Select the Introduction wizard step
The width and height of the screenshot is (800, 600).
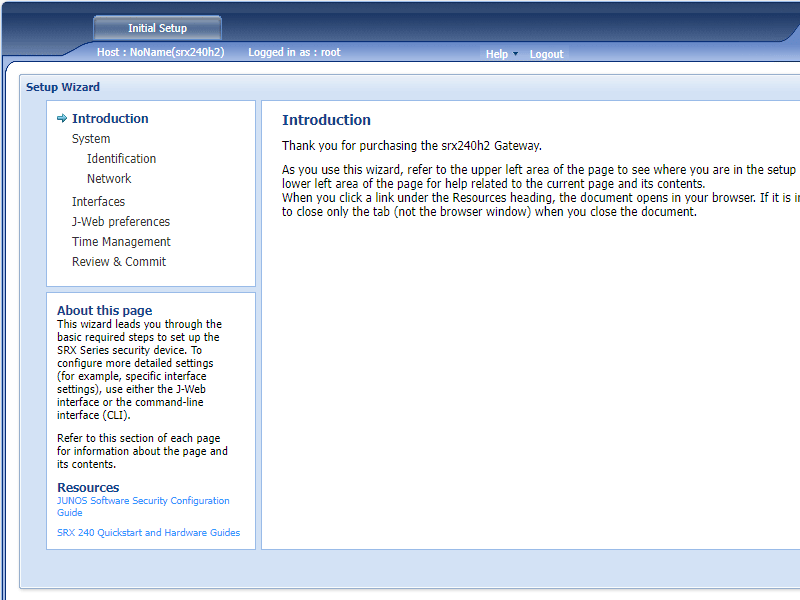(110, 118)
